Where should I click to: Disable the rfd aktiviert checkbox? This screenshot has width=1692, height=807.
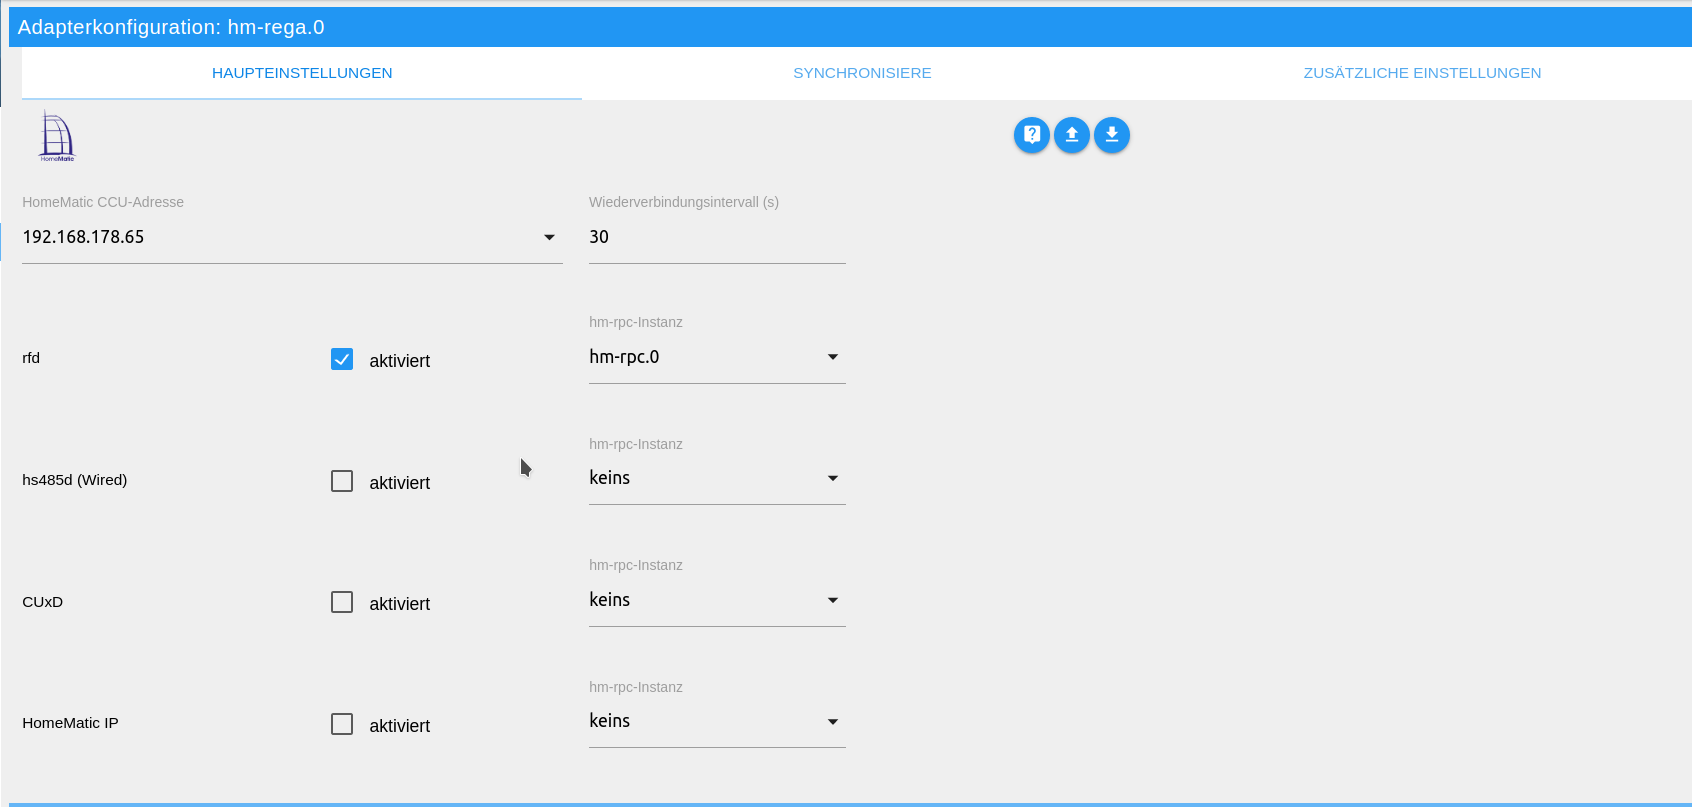(342, 359)
